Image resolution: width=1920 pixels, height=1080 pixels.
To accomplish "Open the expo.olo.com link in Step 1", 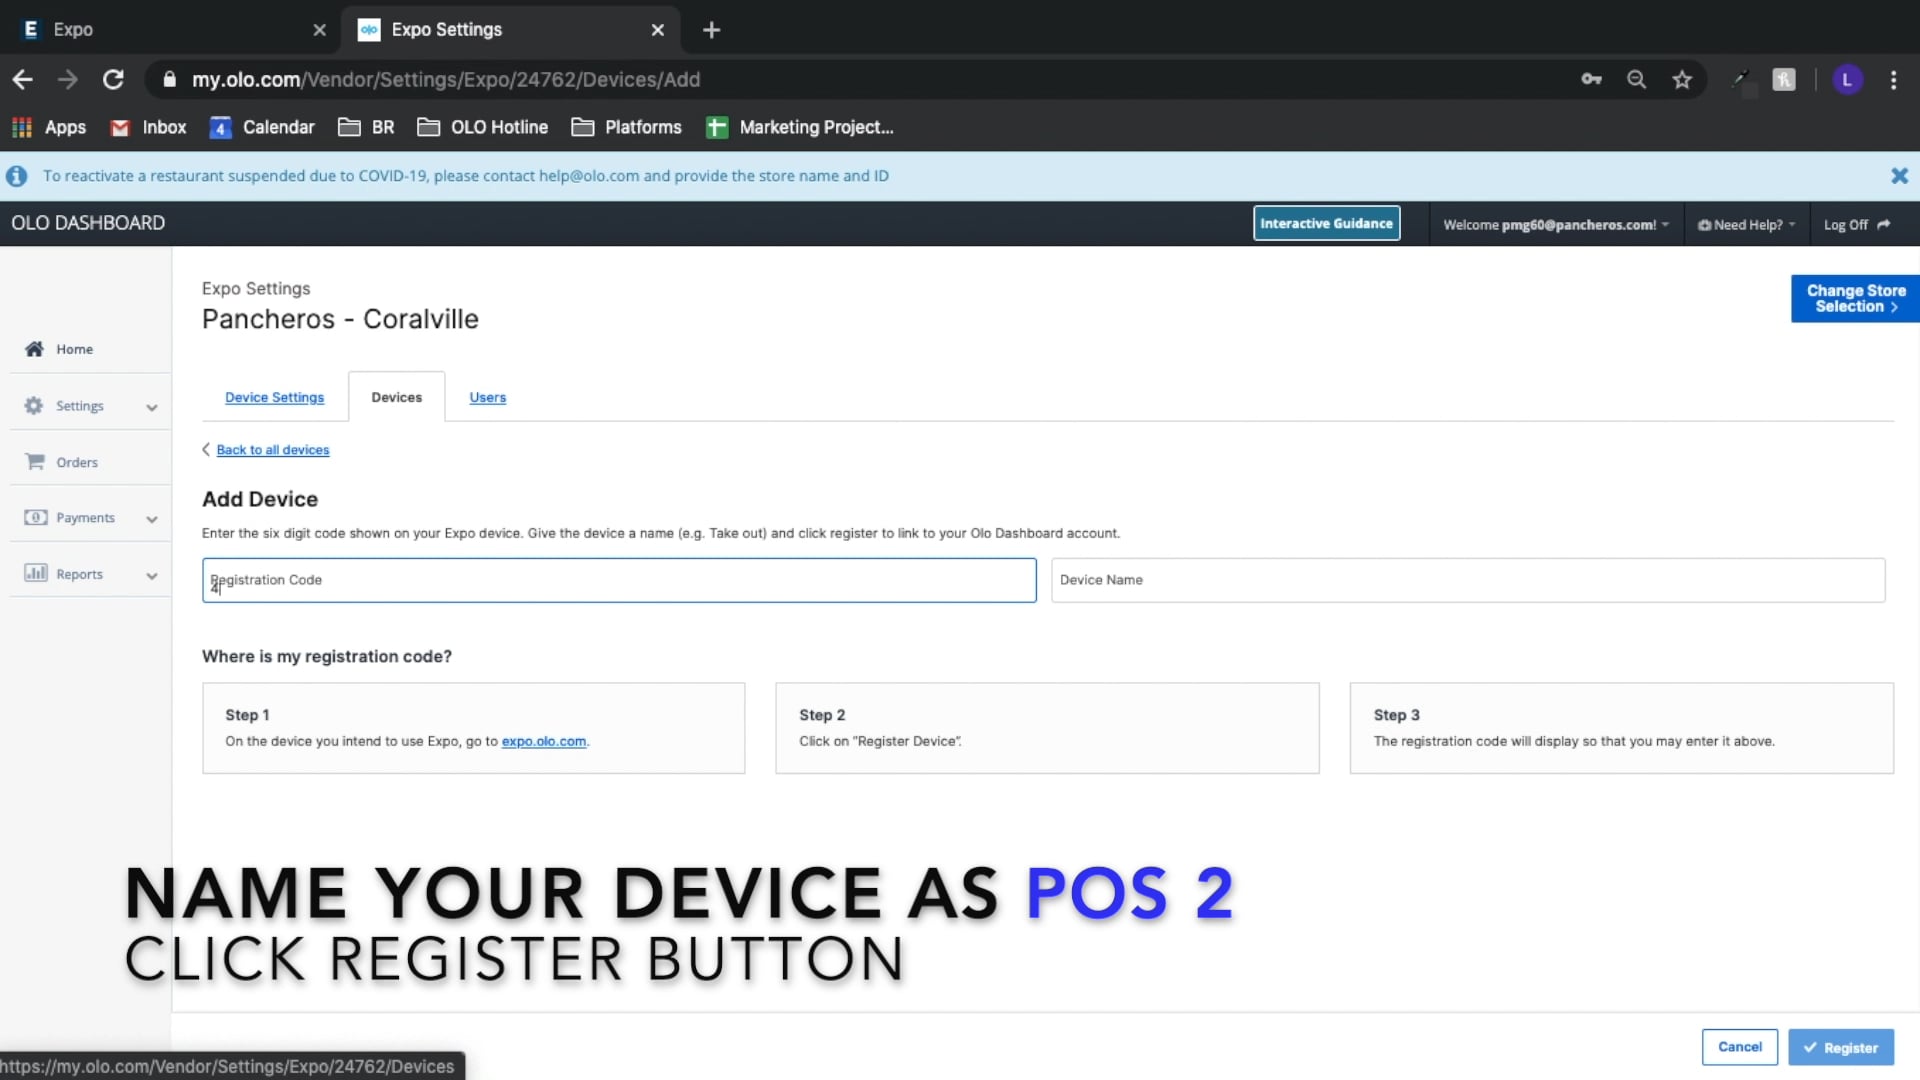I will coord(543,741).
